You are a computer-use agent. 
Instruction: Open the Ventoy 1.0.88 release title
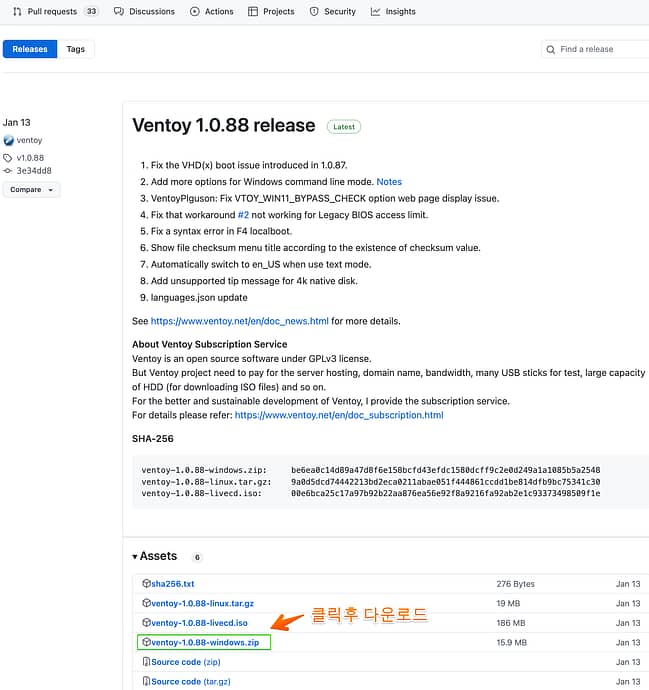(x=224, y=125)
